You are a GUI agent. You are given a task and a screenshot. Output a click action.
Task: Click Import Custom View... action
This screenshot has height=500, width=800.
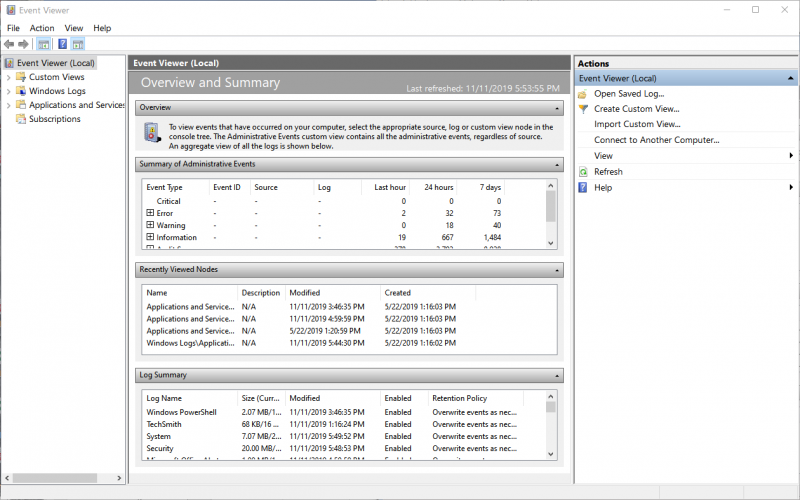[x=637, y=124]
